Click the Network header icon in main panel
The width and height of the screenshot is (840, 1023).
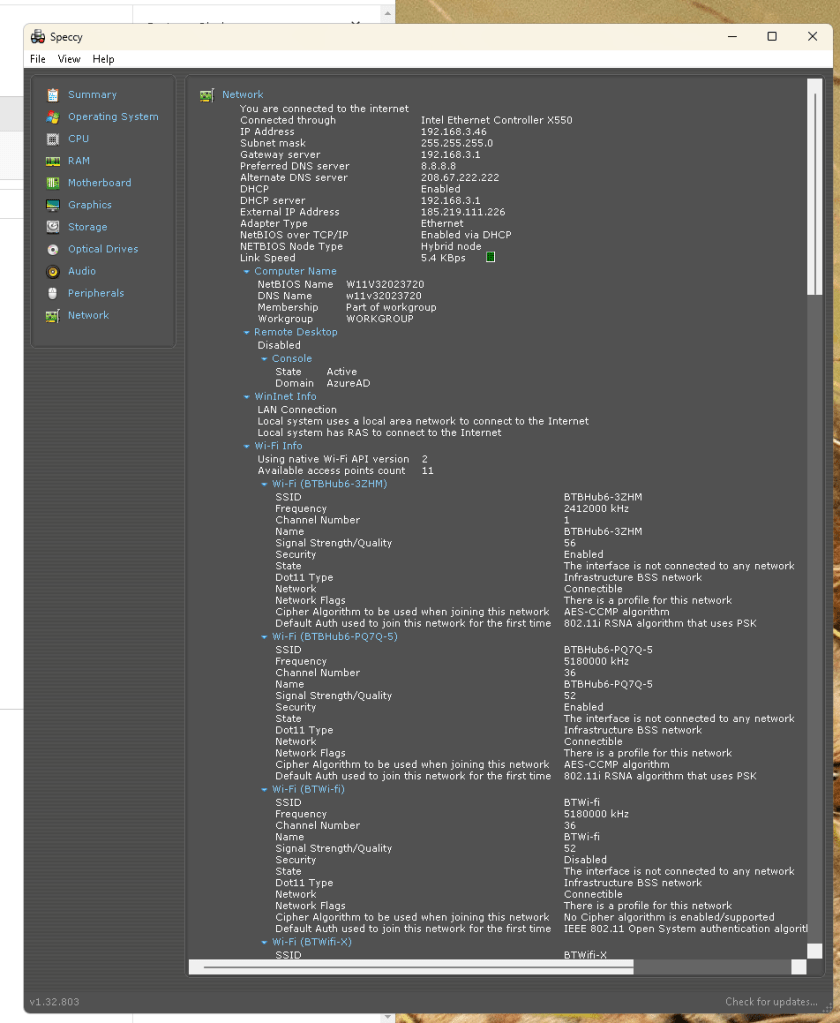click(207, 95)
